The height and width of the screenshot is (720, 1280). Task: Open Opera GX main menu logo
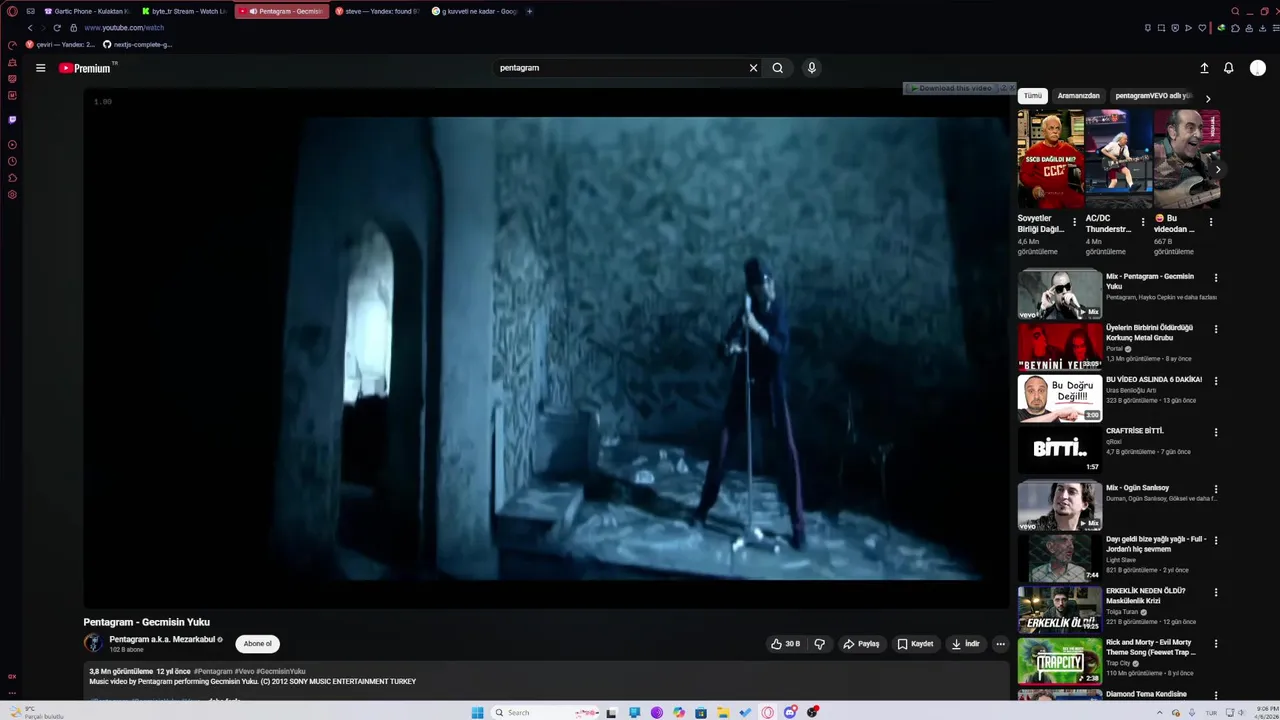pyautogui.click(x=12, y=11)
